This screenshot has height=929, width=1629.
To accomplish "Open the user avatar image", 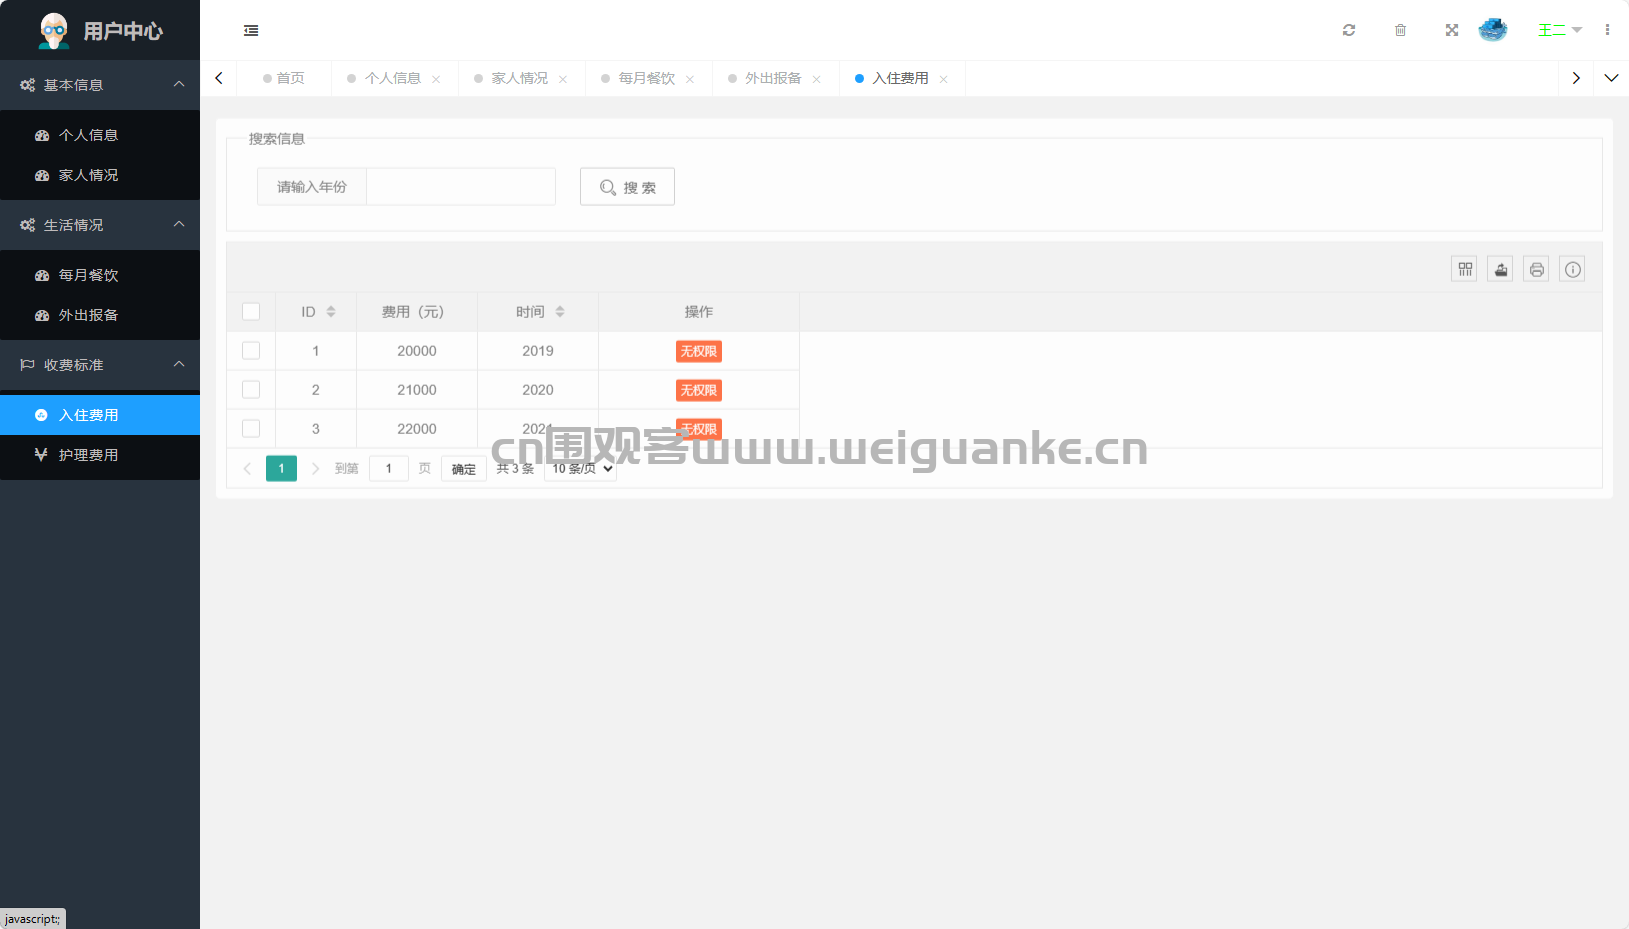I will (x=1493, y=30).
